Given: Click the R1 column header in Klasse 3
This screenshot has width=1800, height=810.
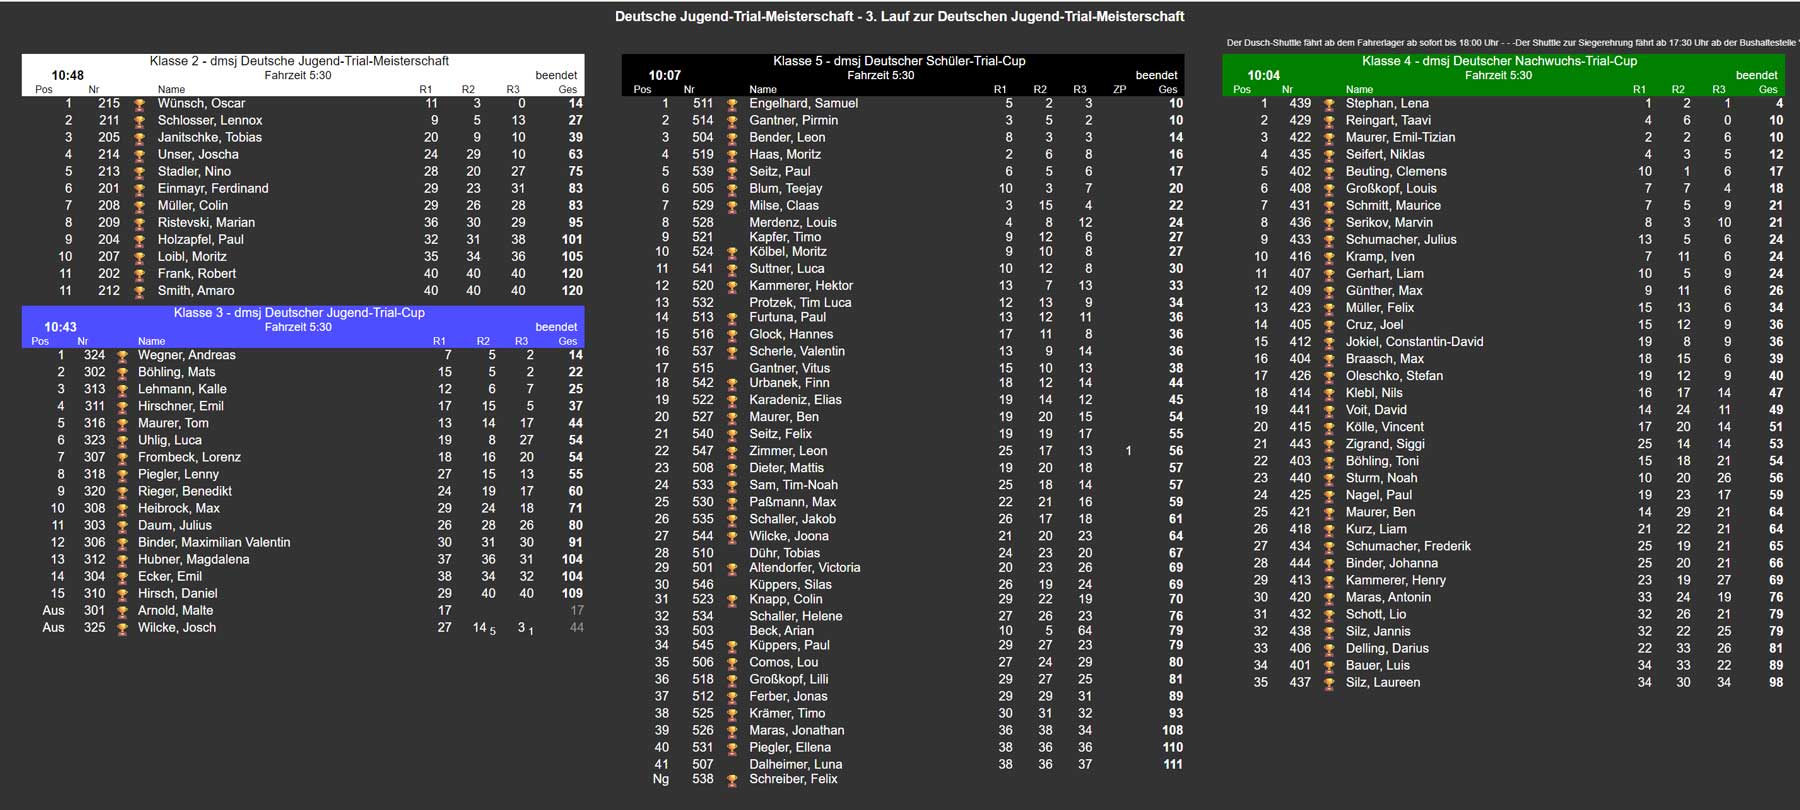Looking at the screenshot, I should point(439,341).
